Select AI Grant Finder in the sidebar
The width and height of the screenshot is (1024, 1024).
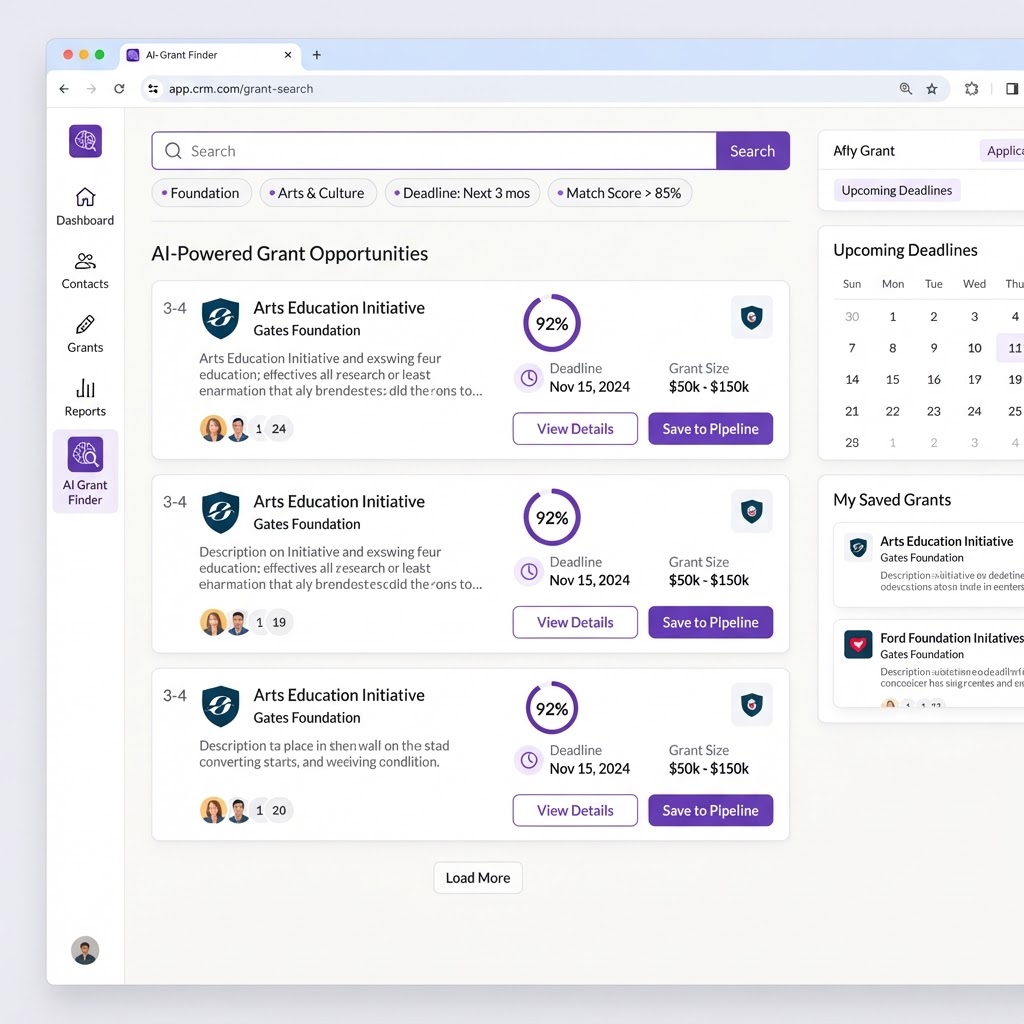(x=85, y=471)
